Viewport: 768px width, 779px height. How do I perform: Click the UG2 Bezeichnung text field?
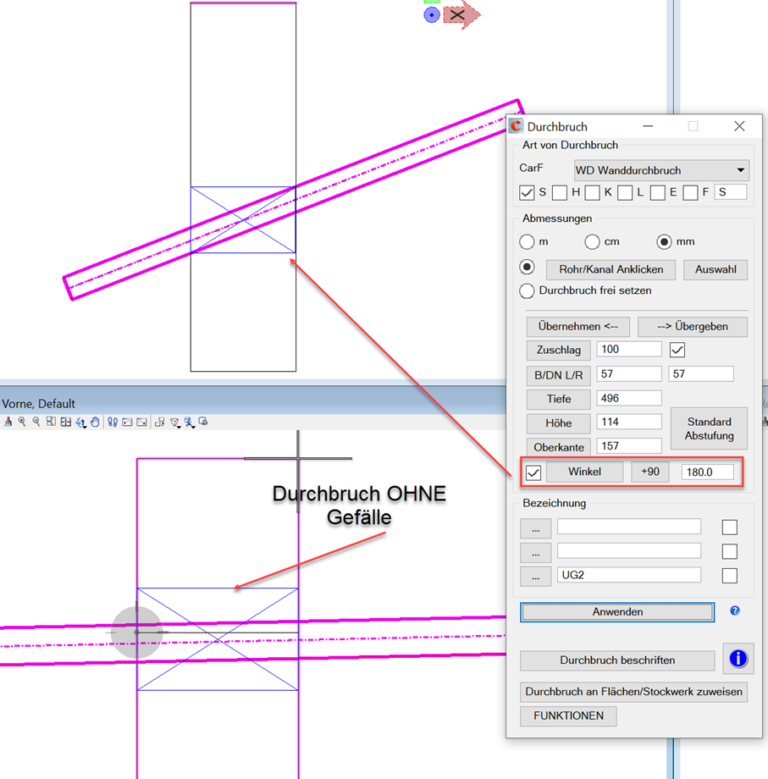629,575
